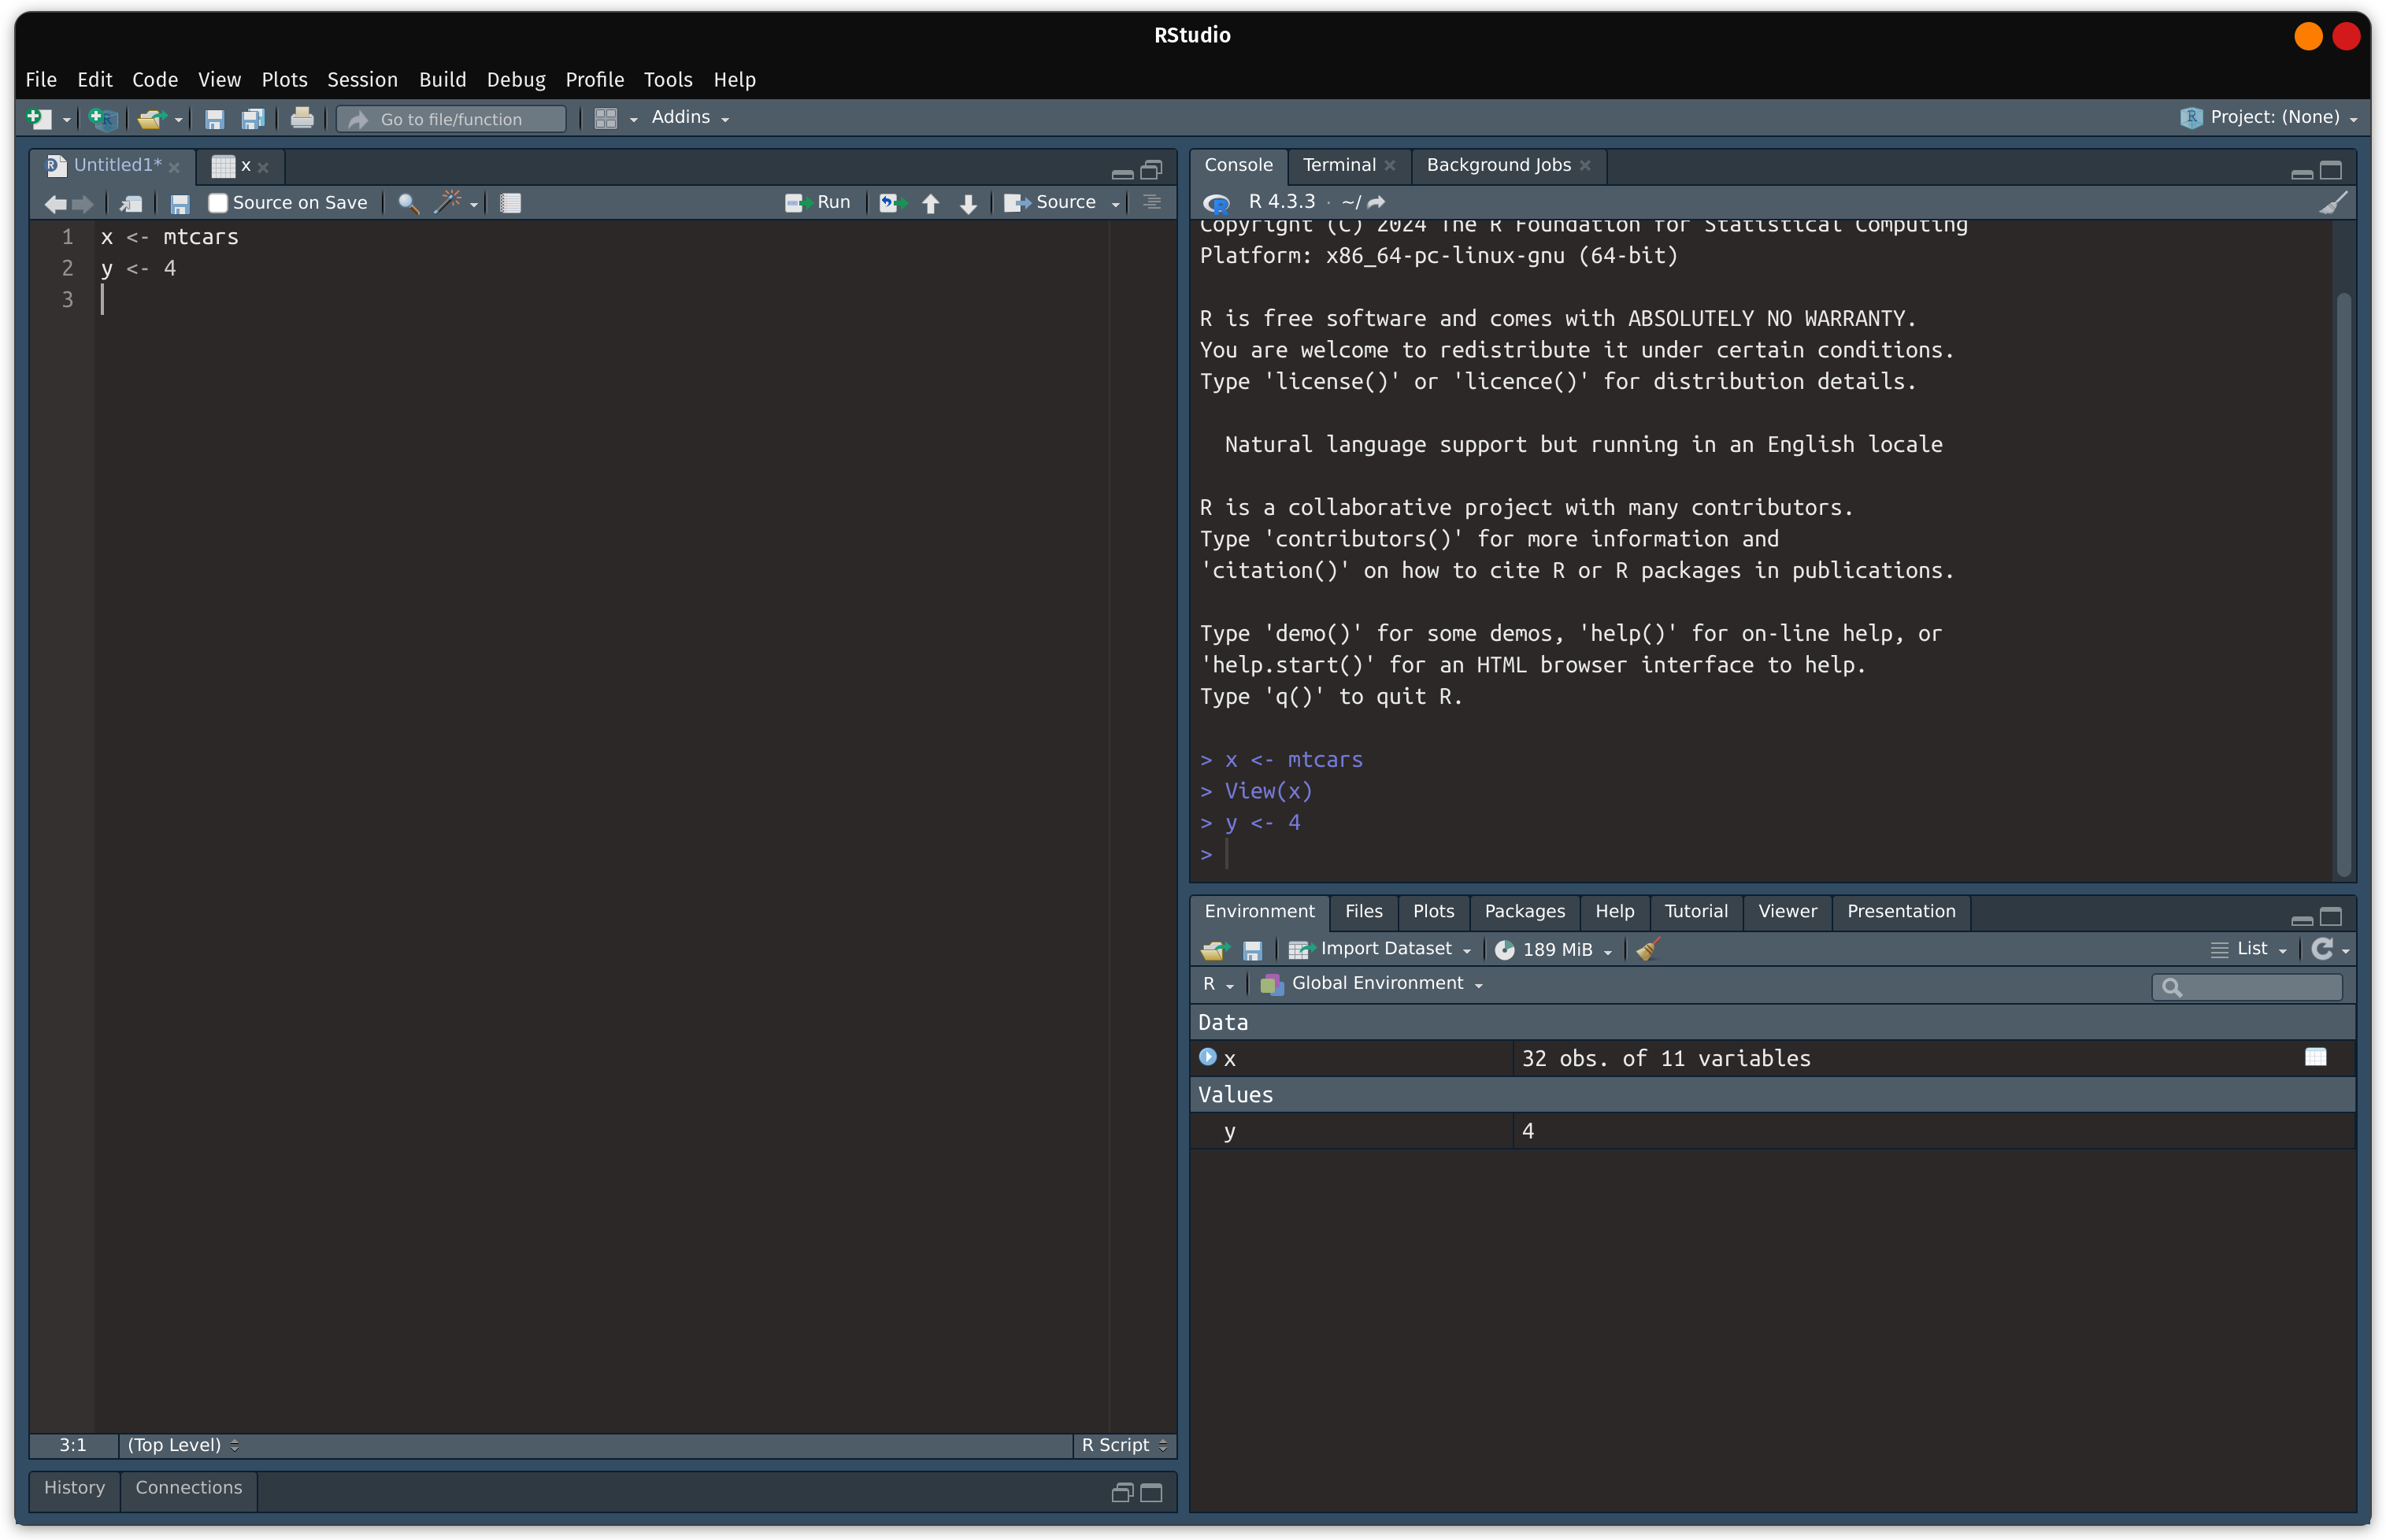Expand the x object in the Environment pane
2386x1540 pixels.
click(1208, 1057)
